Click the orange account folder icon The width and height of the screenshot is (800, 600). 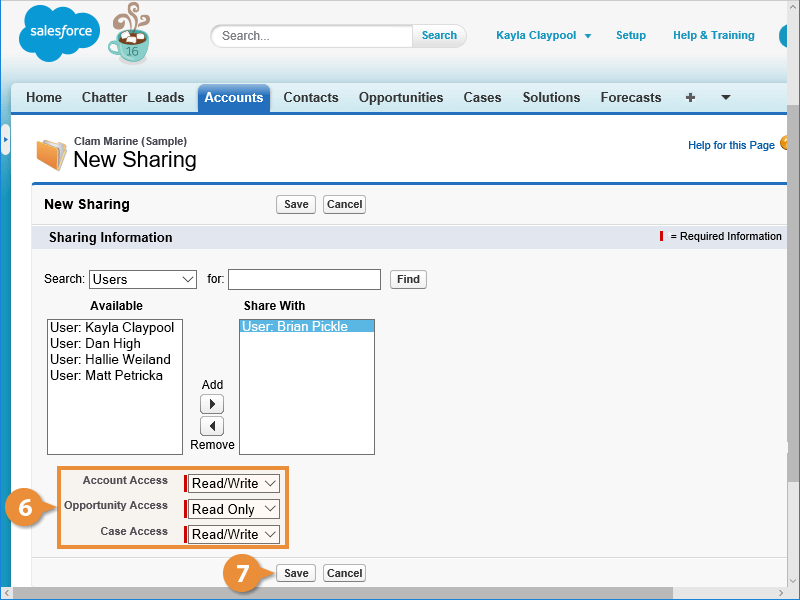[51, 155]
